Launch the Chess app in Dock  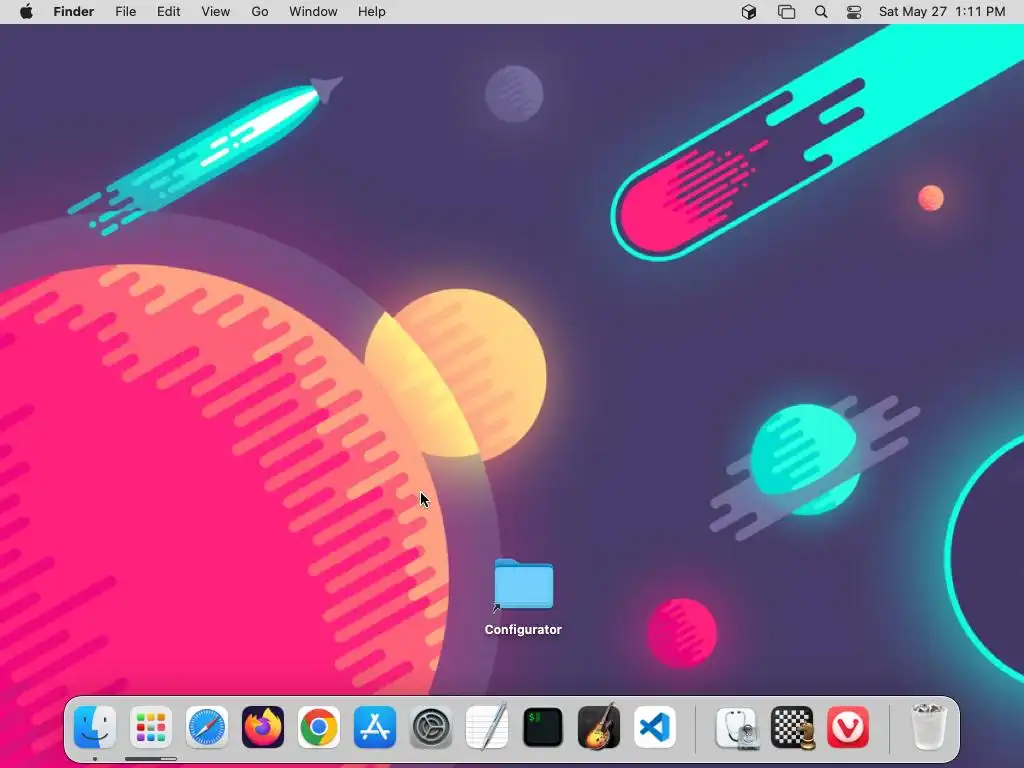793,727
